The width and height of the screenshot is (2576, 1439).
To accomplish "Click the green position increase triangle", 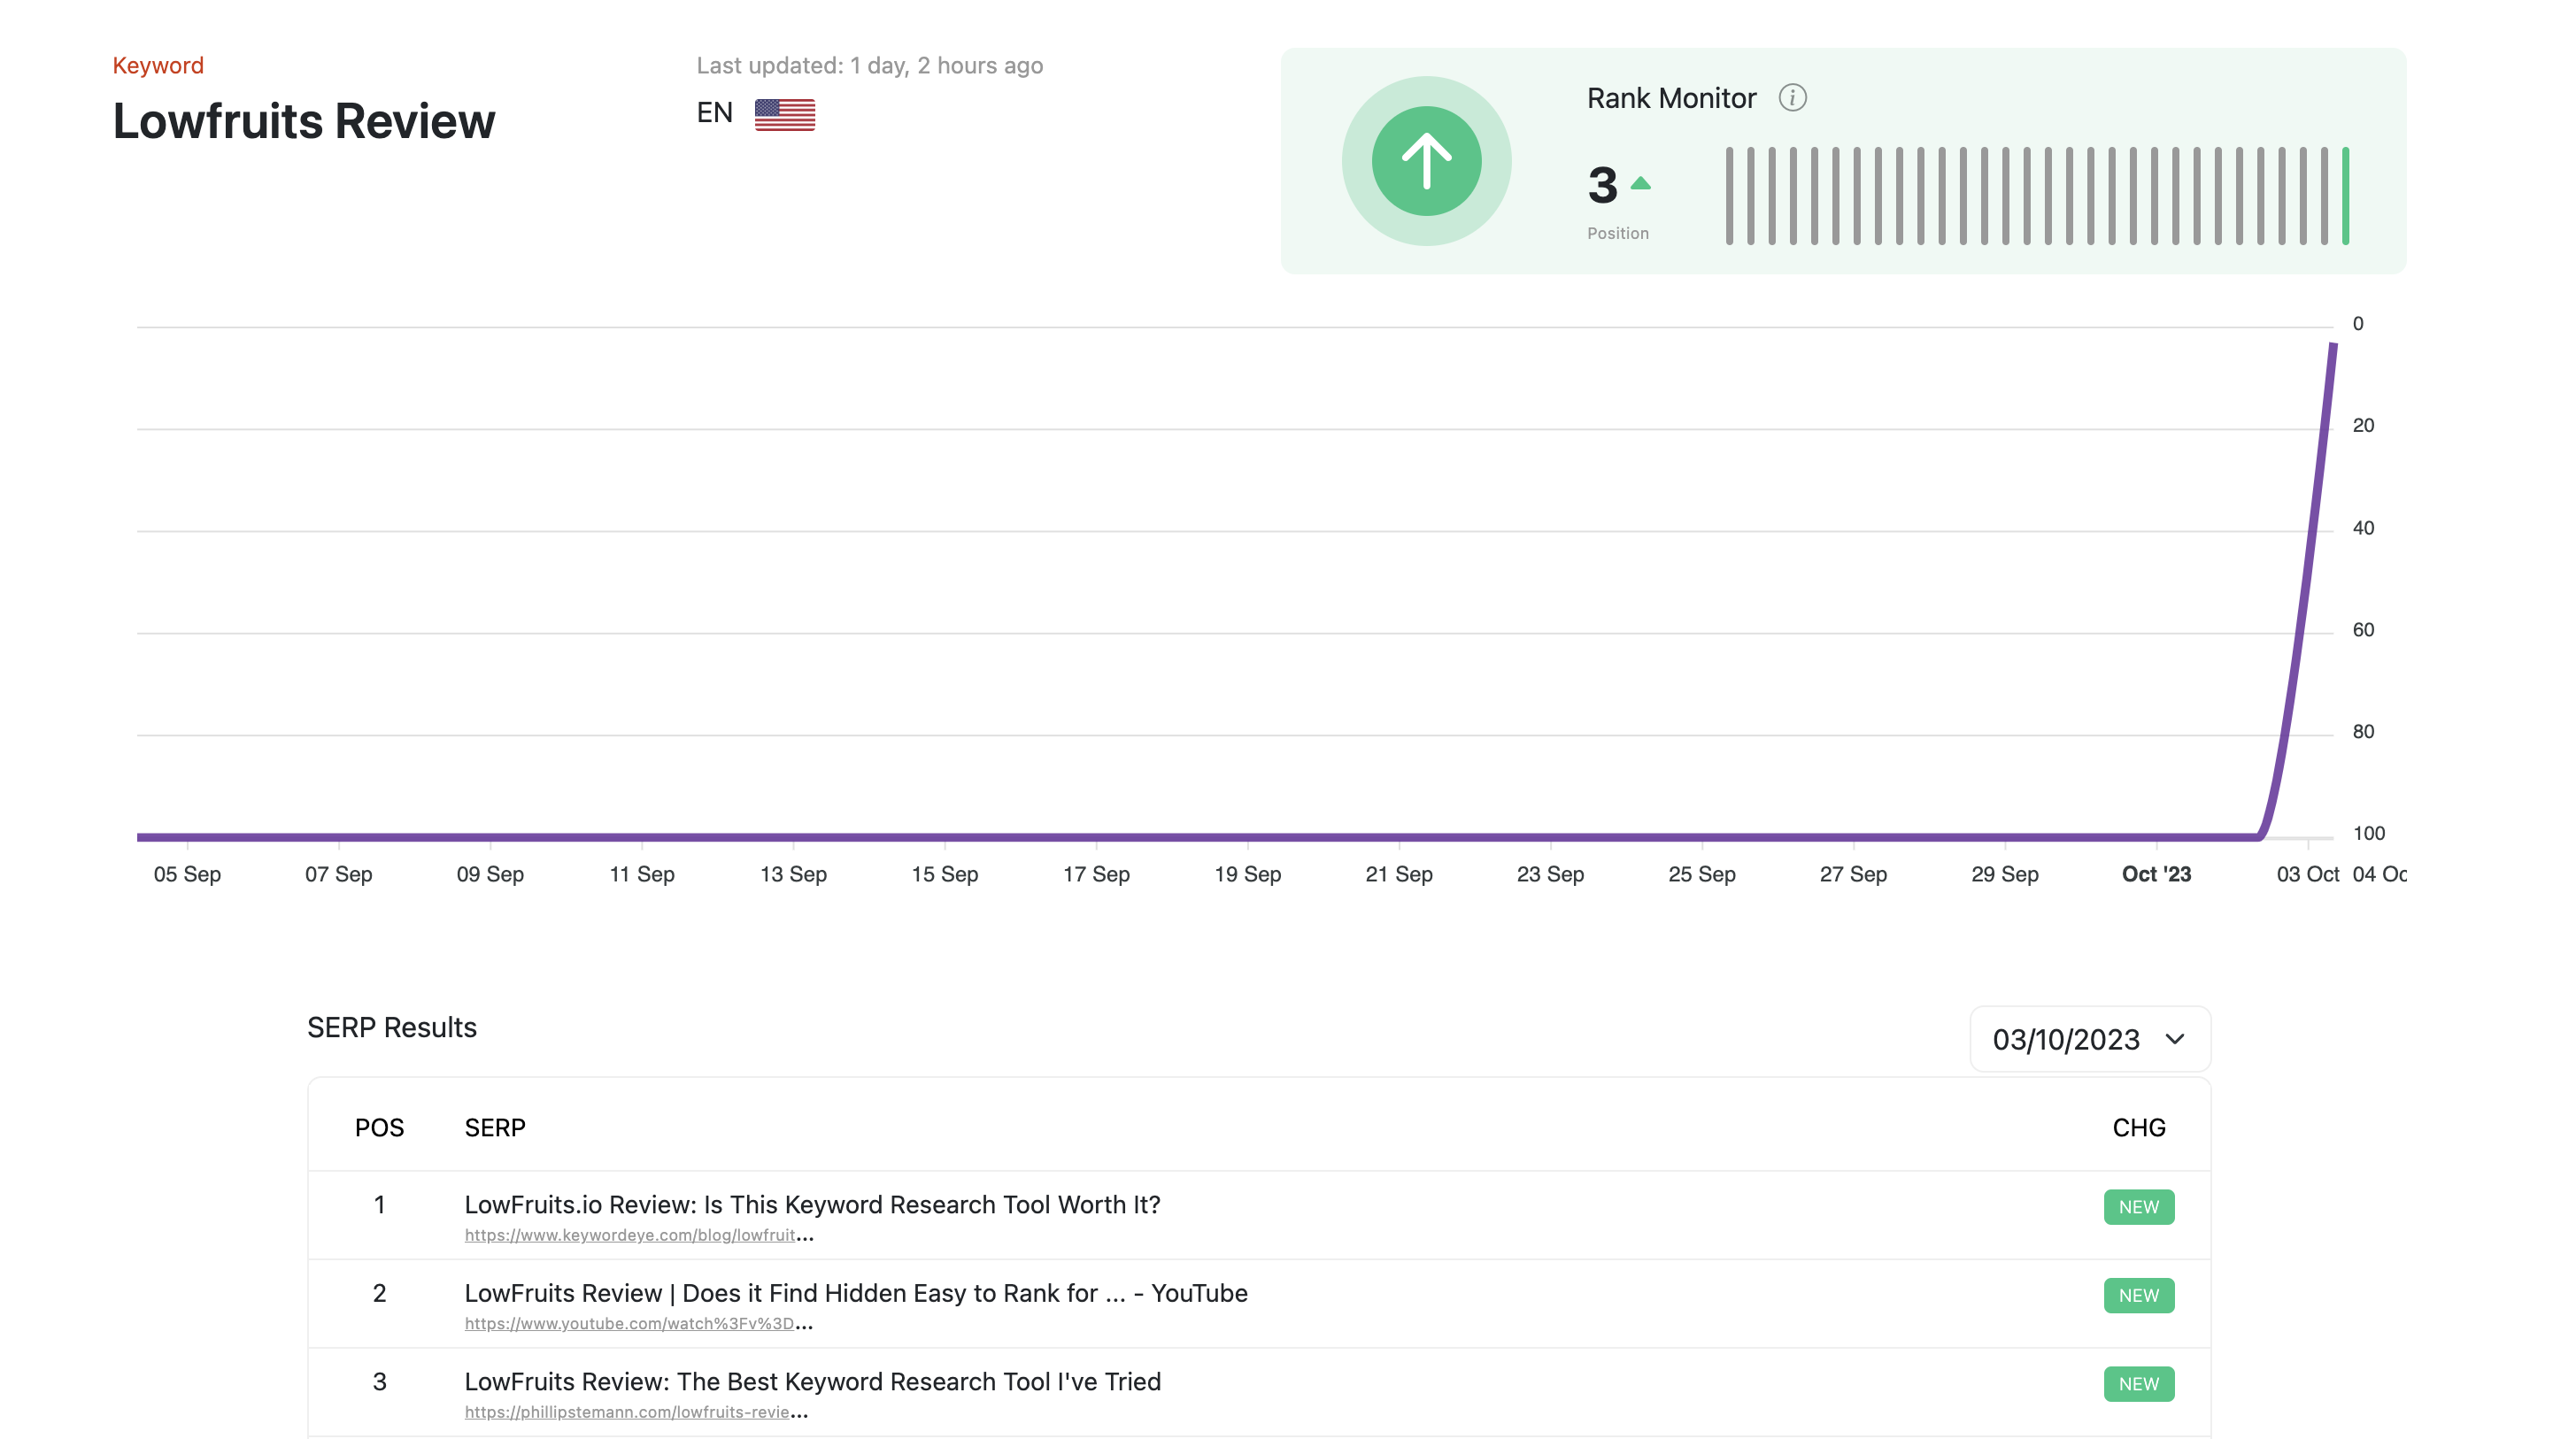I will (1641, 183).
